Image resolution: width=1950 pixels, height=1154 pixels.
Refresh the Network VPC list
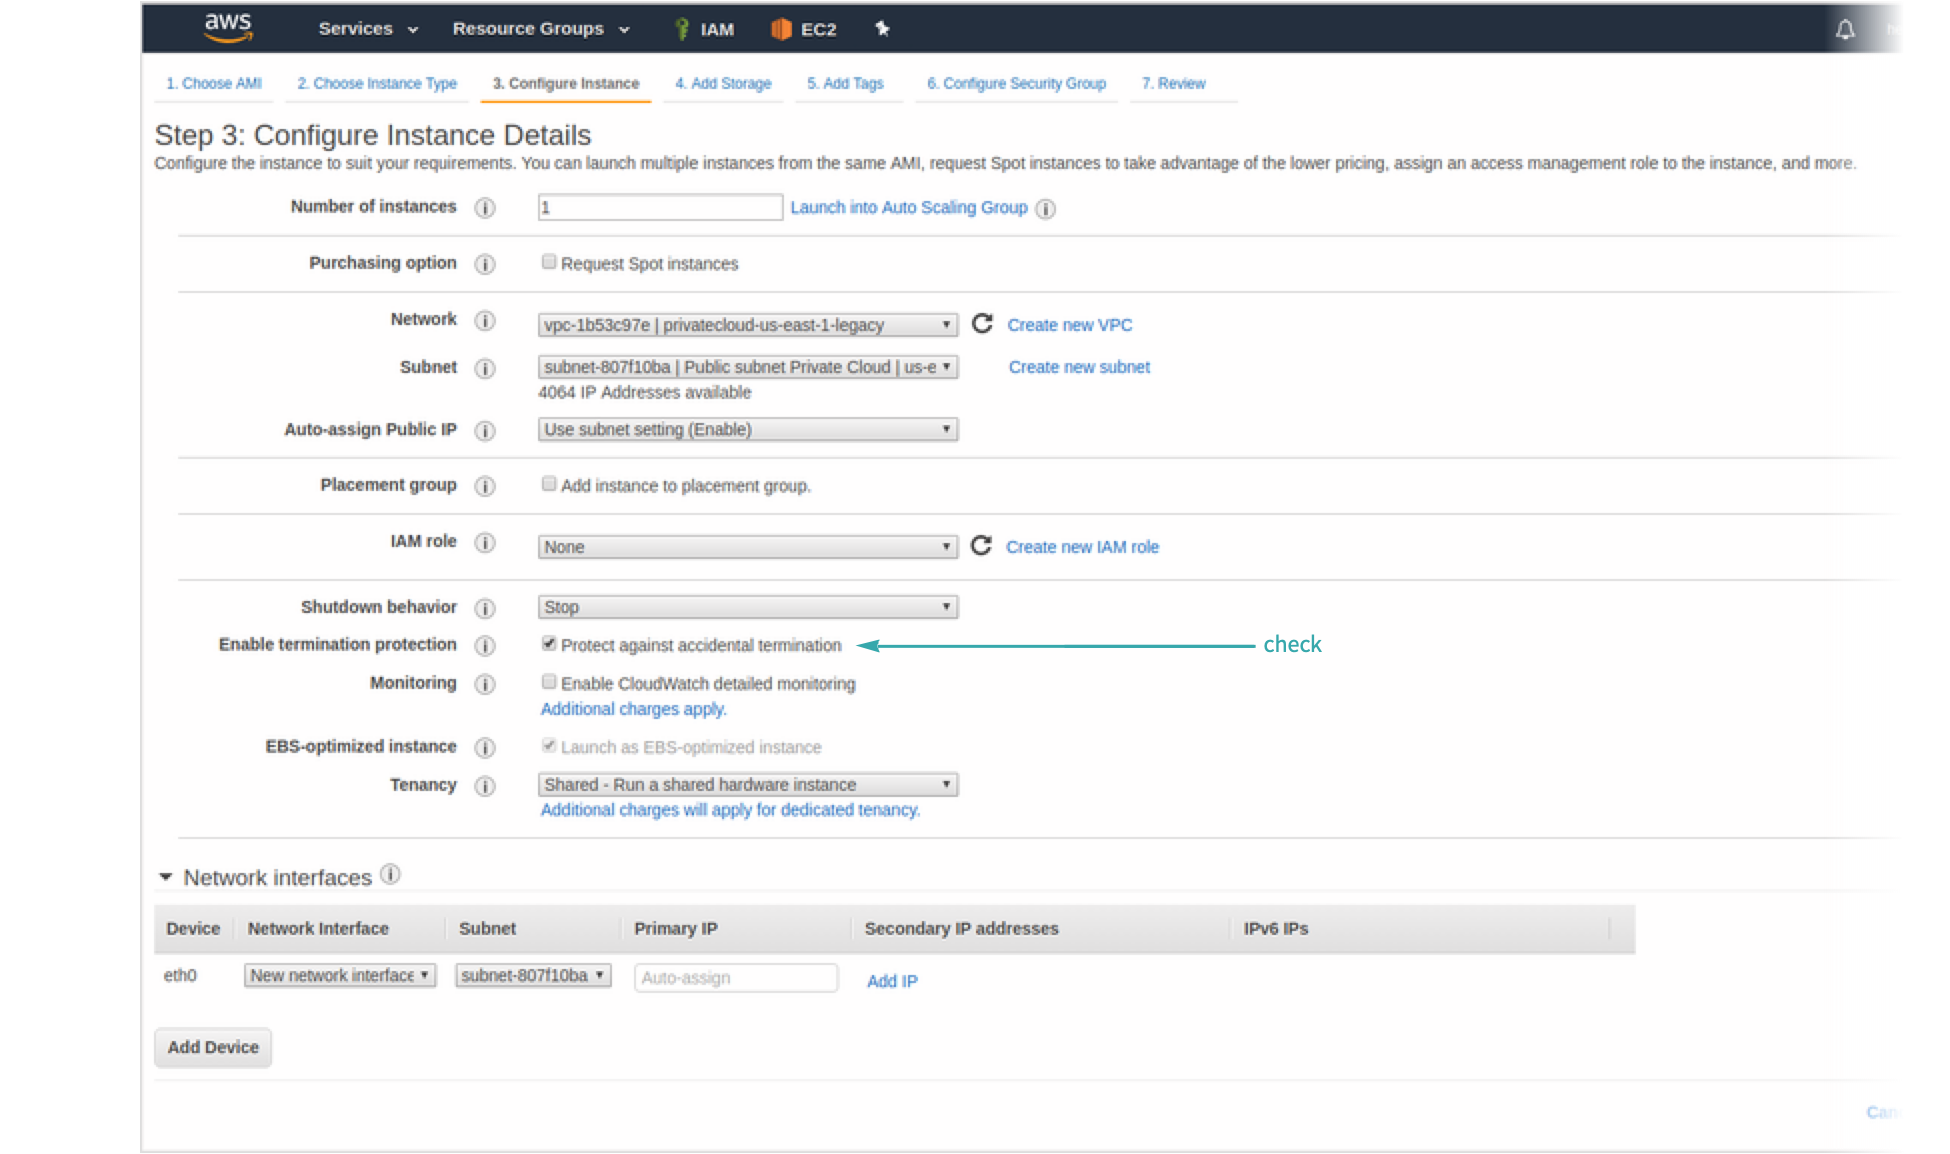pyautogui.click(x=982, y=323)
